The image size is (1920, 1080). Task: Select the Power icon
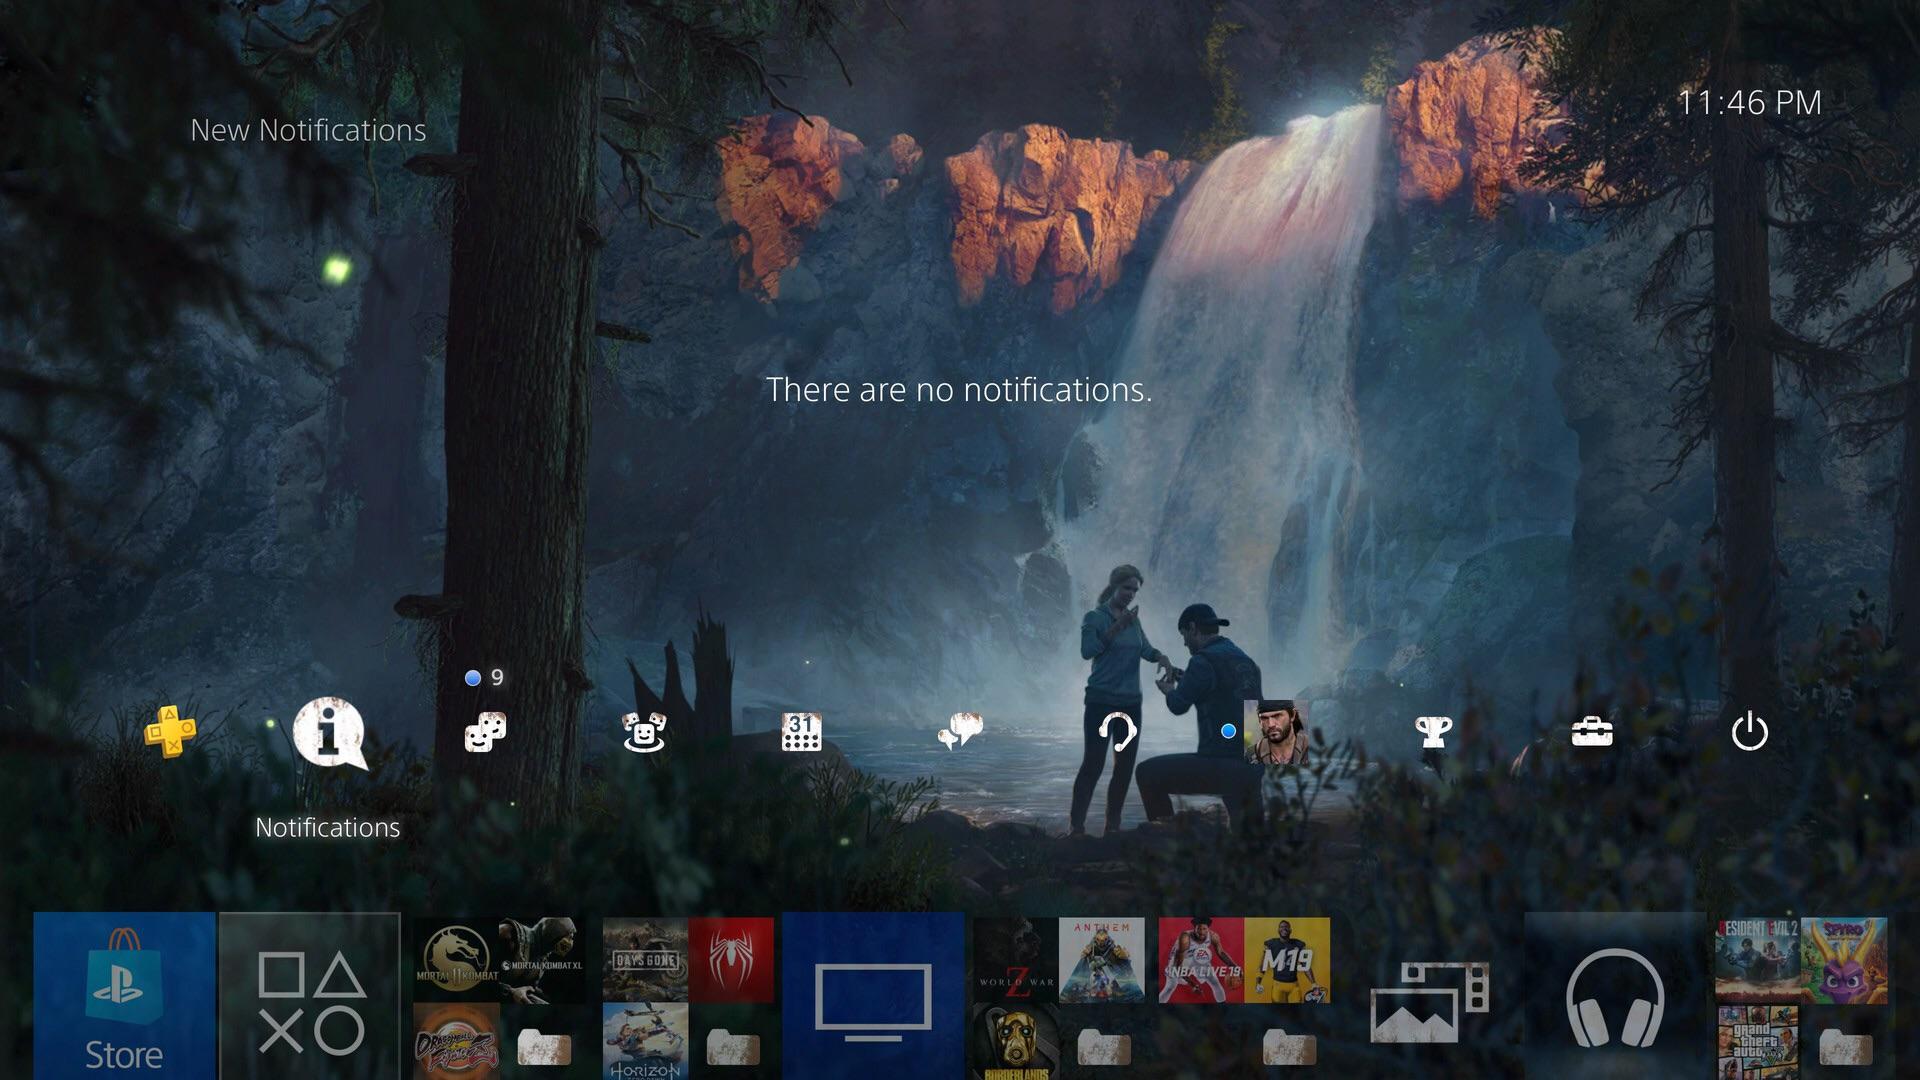(x=1749, y=732)
